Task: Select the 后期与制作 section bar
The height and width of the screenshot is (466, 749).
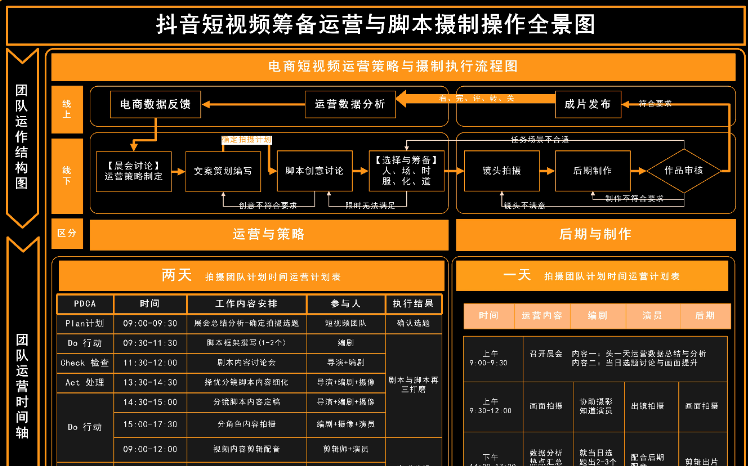Action: pyautogui.click(x=595, y=234)
